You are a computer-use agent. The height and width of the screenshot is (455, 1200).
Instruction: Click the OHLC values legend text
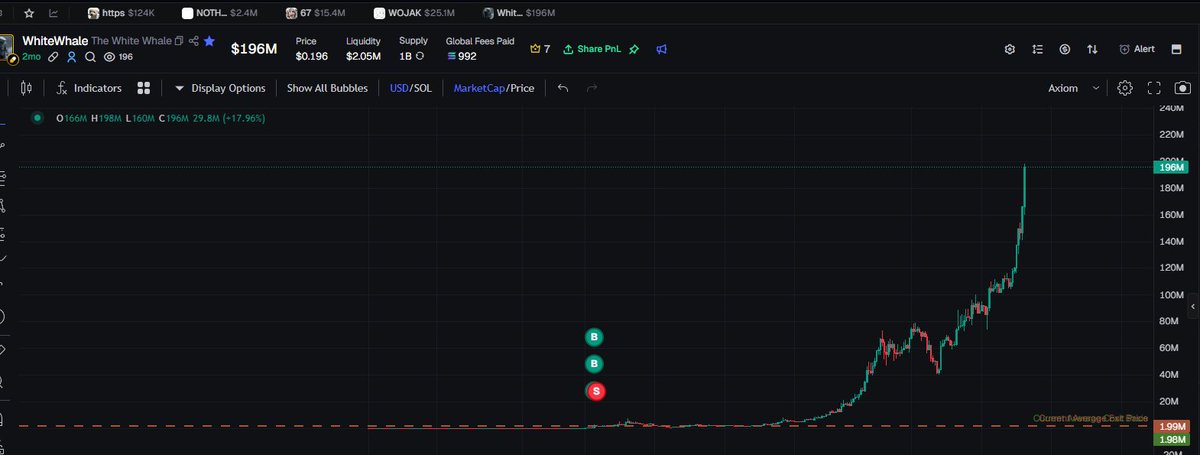tap(159, 118)
